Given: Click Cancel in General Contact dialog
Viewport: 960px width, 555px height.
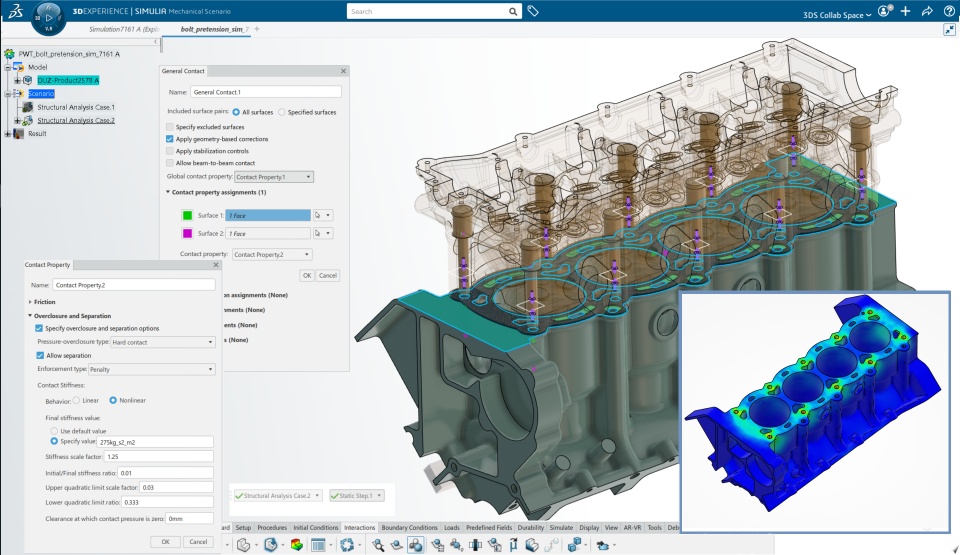Looking at the screenshot, I should [328, 276].
